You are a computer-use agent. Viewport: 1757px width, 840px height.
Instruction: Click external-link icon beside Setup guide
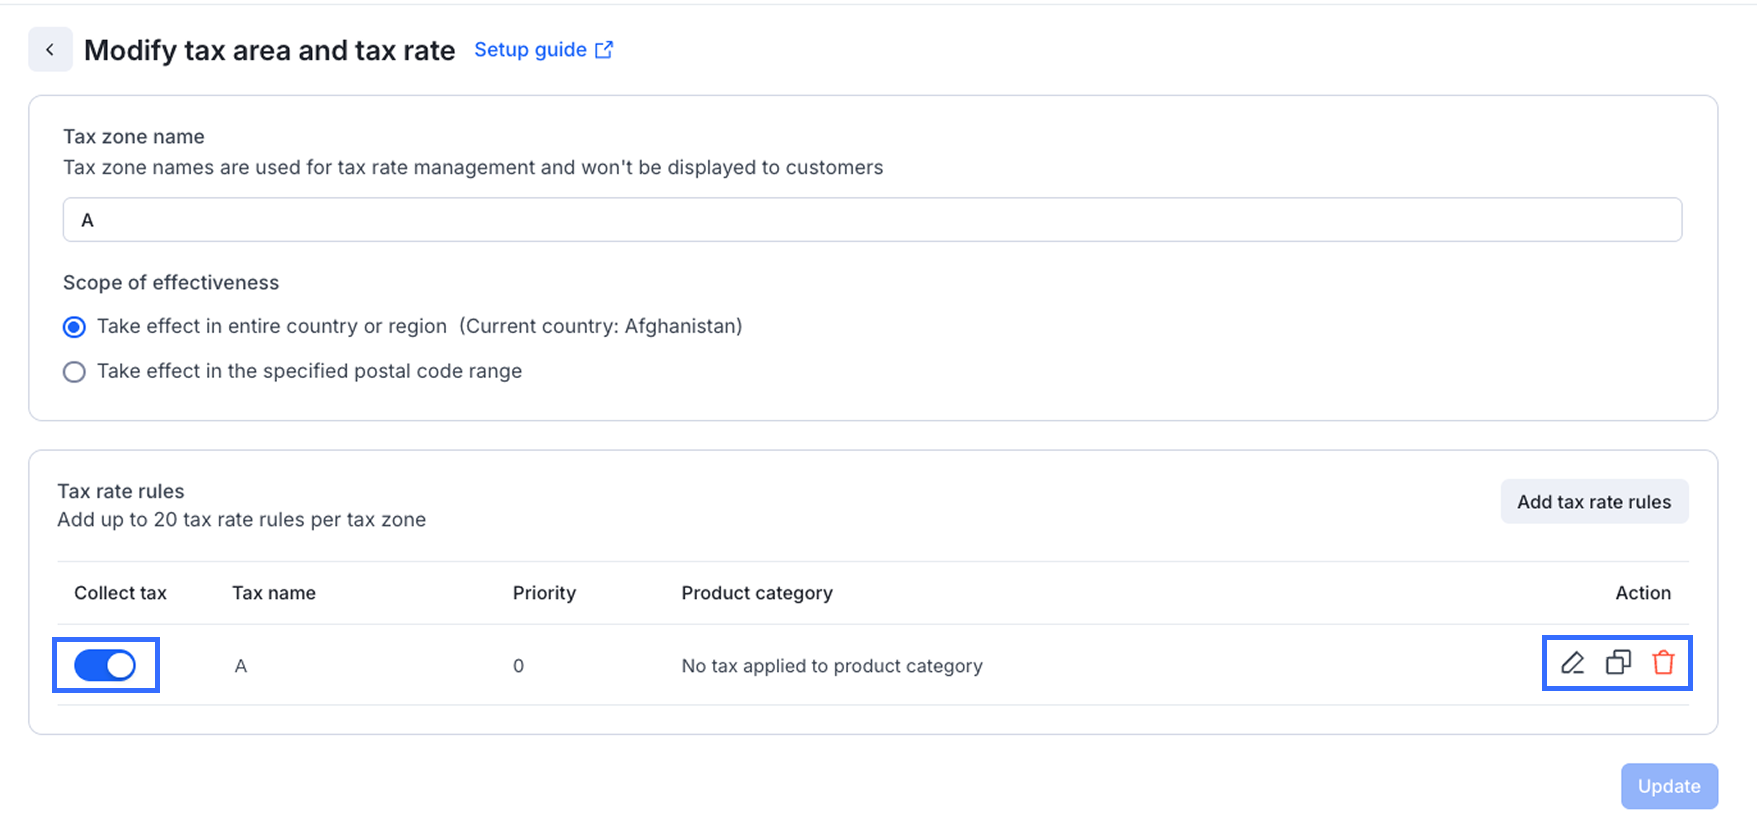point(604,50)
